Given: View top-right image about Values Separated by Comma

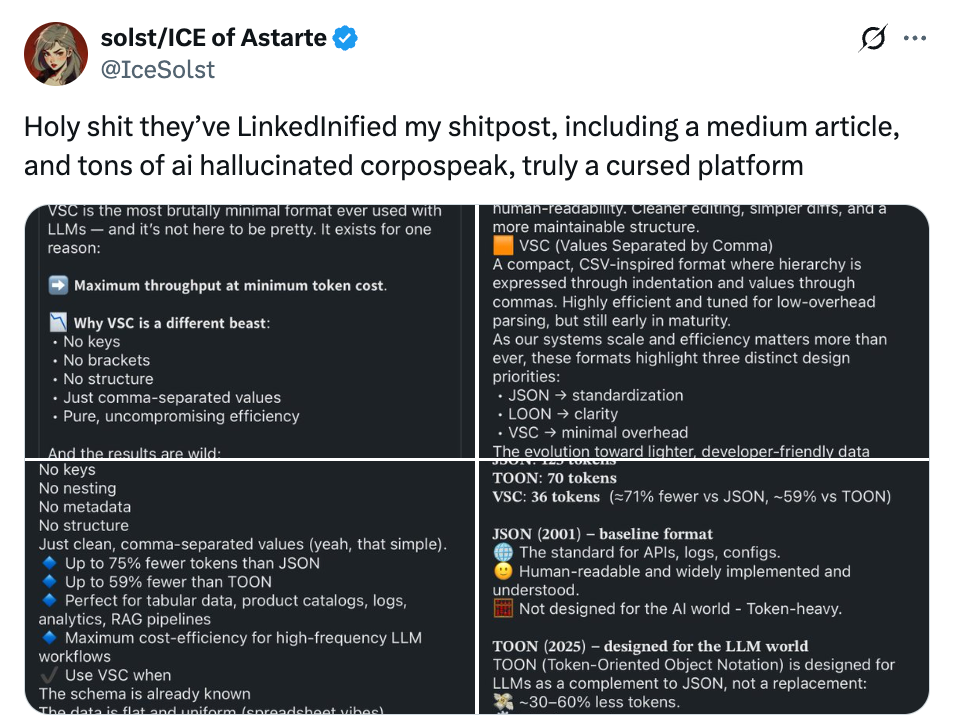Looking at the screenshot, I should point(702,330).
